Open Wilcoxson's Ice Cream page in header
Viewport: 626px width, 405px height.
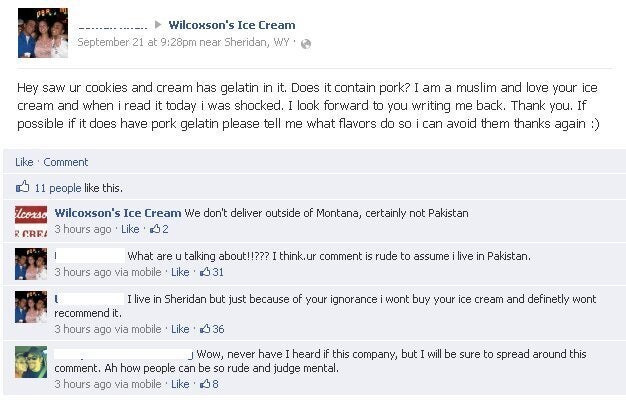coord(232,25)
